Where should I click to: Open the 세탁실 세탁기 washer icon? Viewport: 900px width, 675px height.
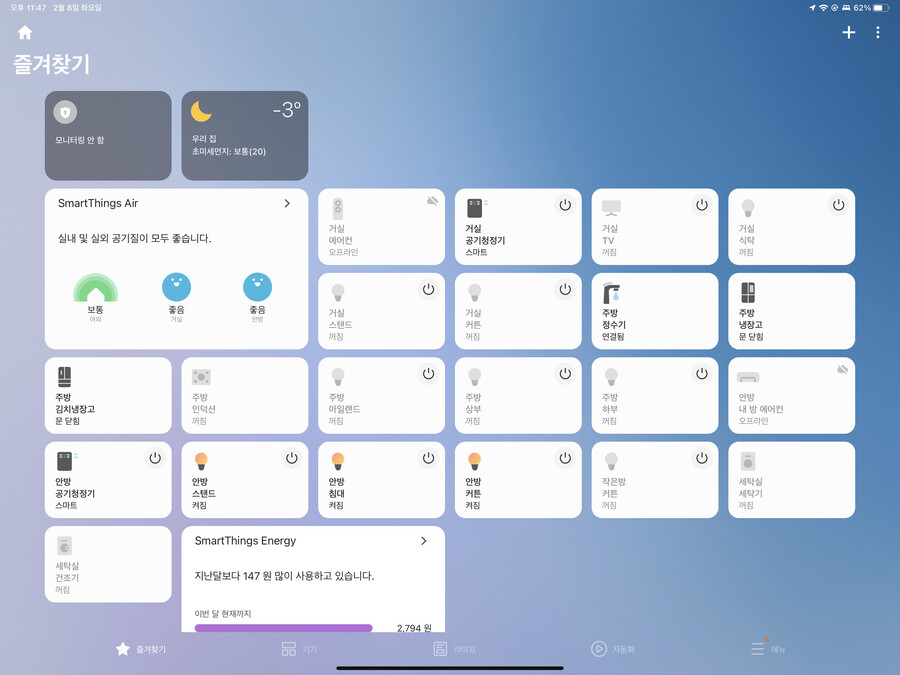748,462
